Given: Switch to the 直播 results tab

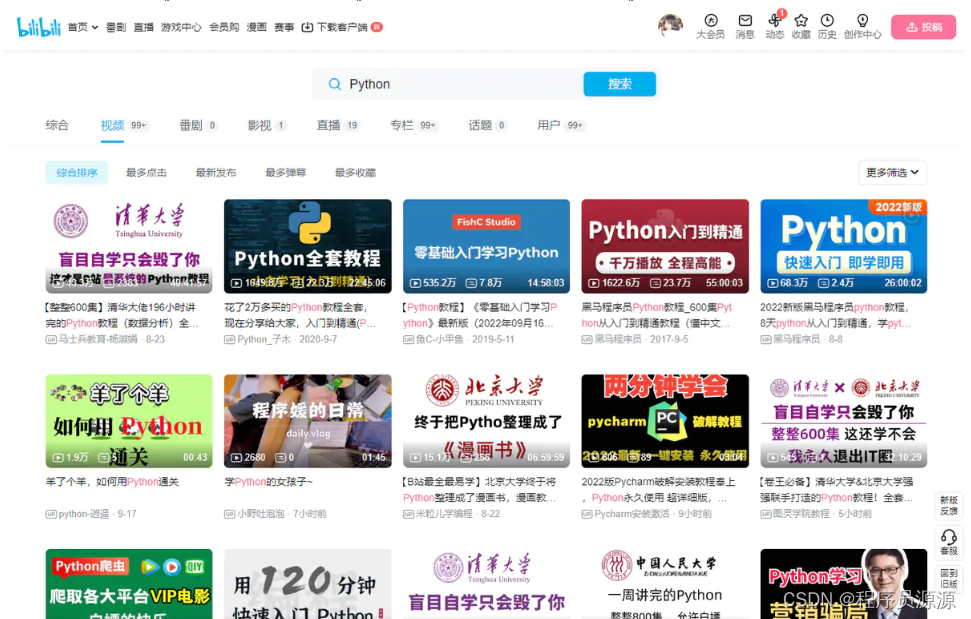Looking at the screenshot, I should [338, 125].
